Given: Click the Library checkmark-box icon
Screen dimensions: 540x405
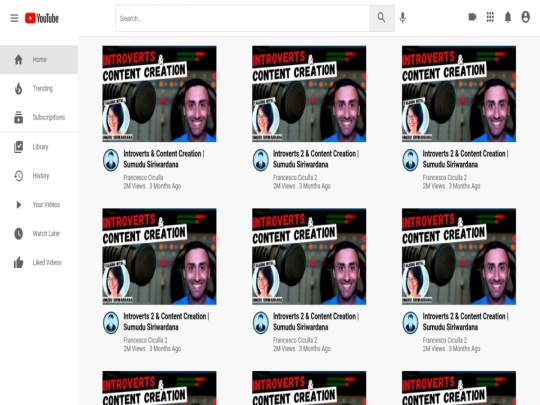Looking at the screenshot, I should pos(19,147).
